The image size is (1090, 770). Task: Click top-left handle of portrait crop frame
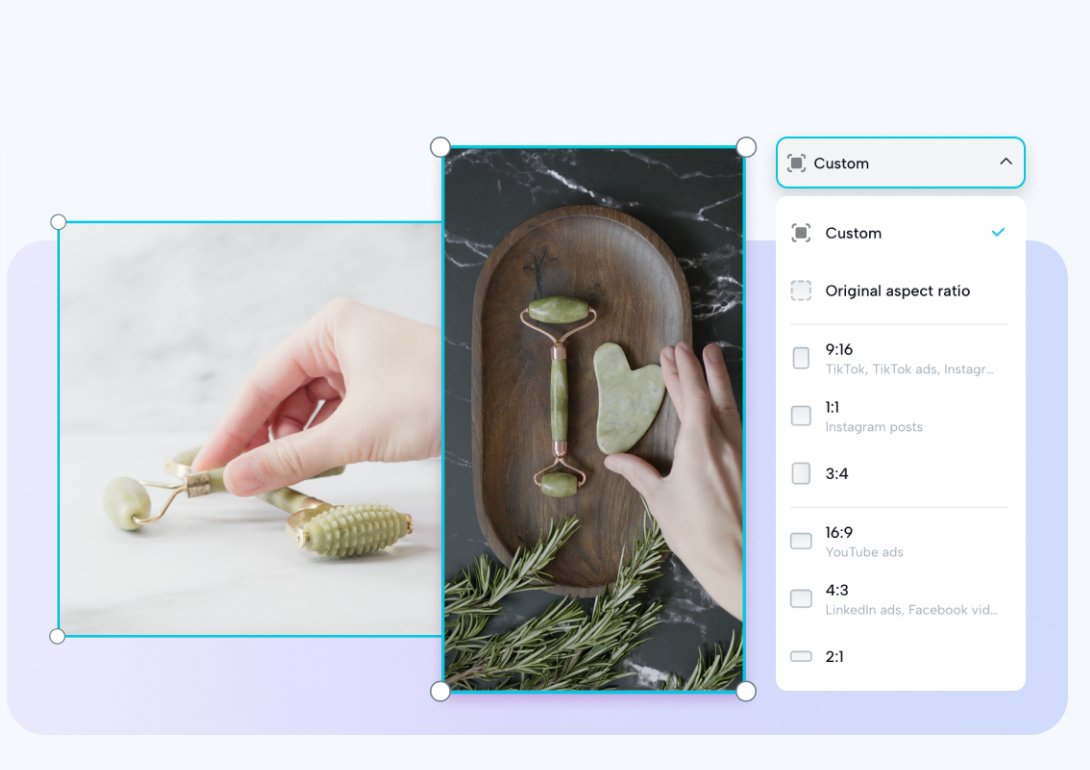pyautogui.click(x=440, y=147)
